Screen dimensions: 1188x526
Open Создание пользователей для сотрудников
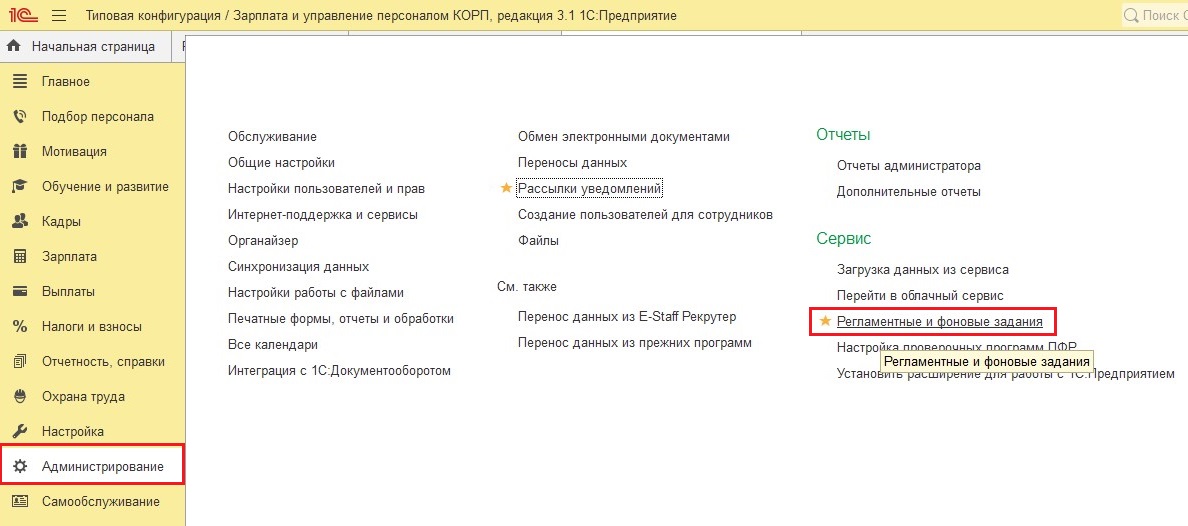click(646, 214)
